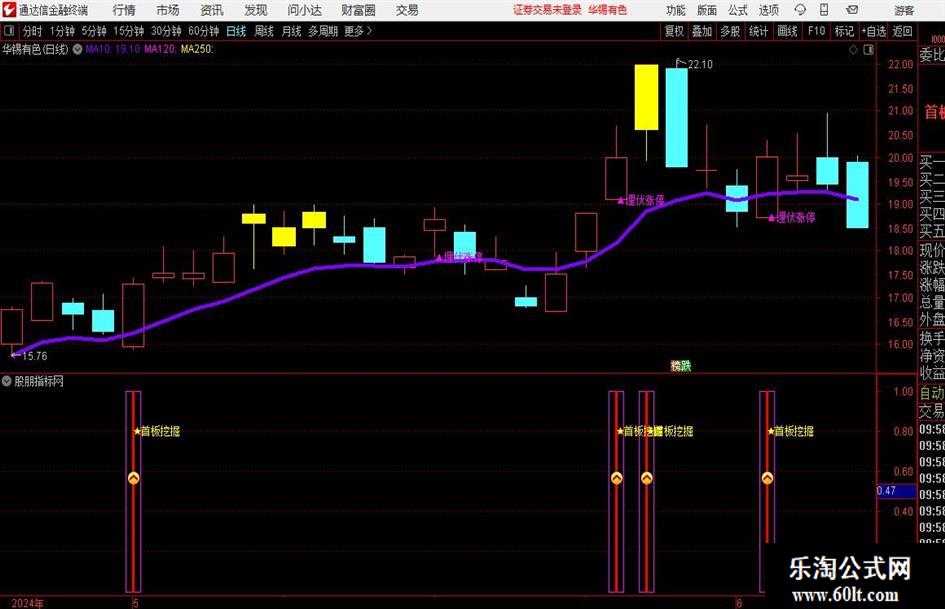
Task: Add stock with +自选 button
Action: point(873,31)
